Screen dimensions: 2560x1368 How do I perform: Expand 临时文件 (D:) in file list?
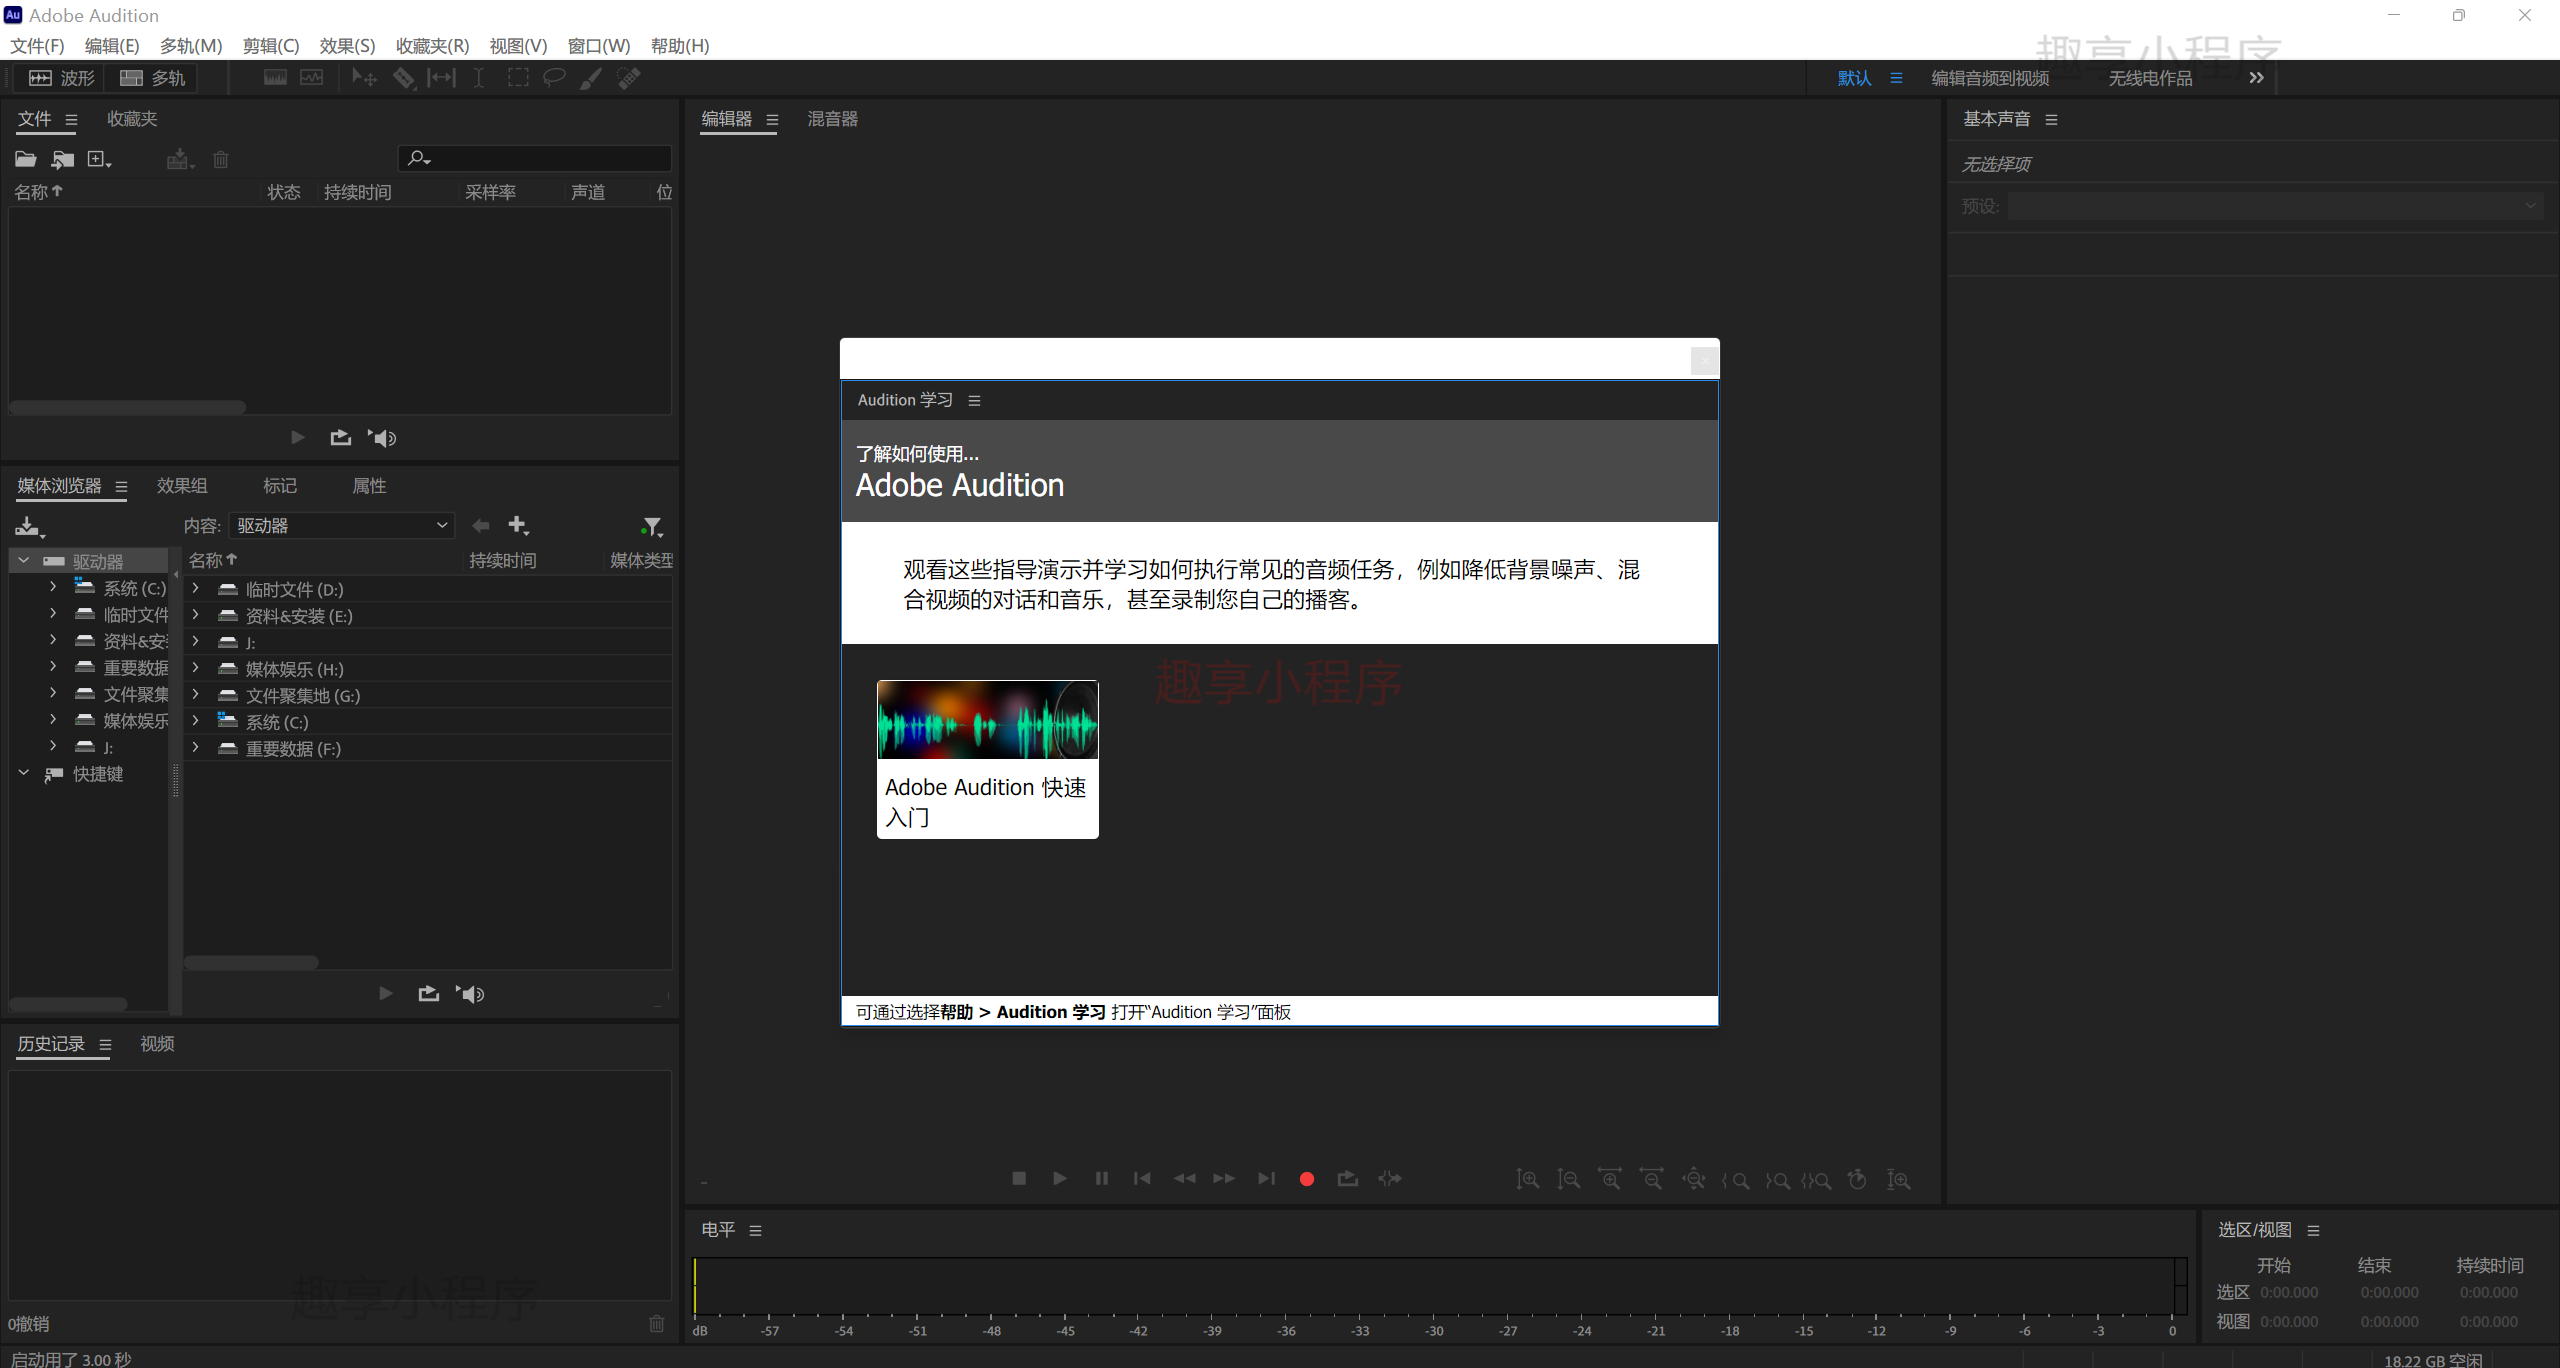pos(196,589)
